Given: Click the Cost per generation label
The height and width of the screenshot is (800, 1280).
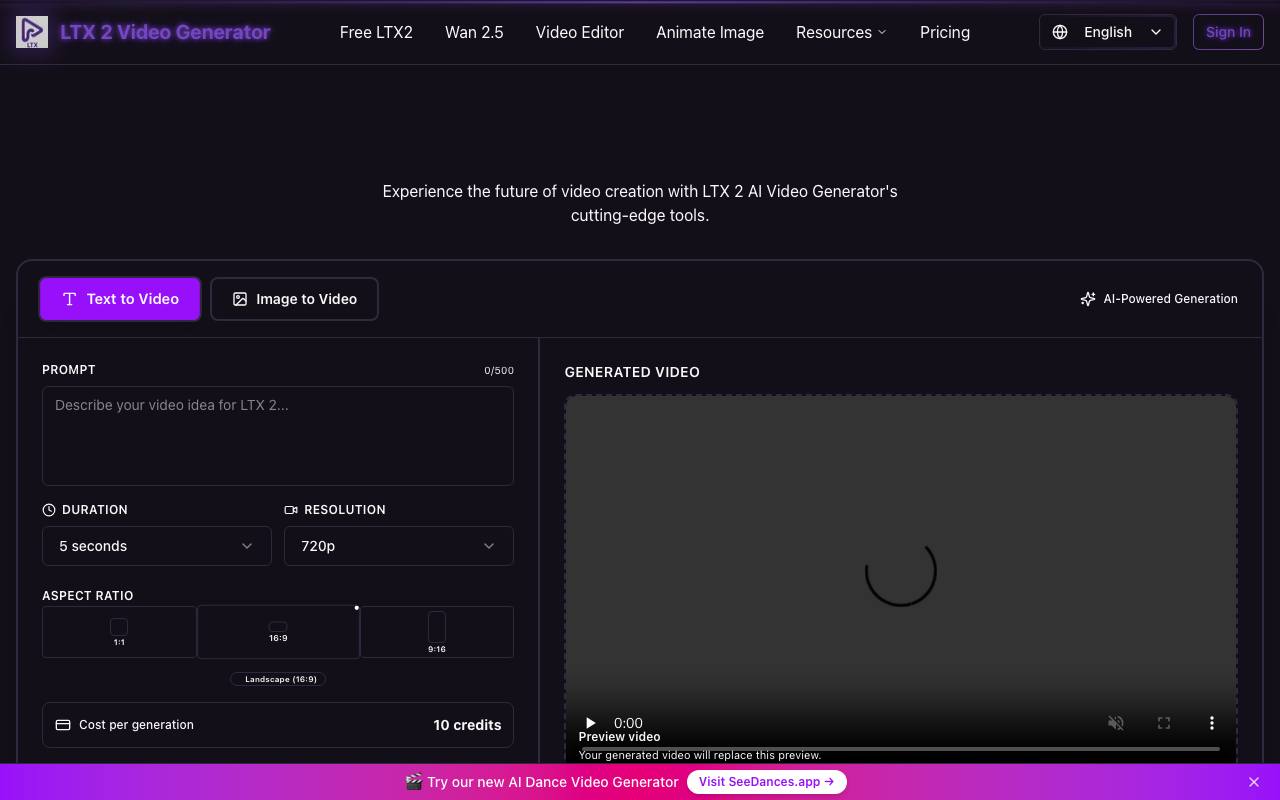Looking at the screenshot, I should (x=136, y=725).
